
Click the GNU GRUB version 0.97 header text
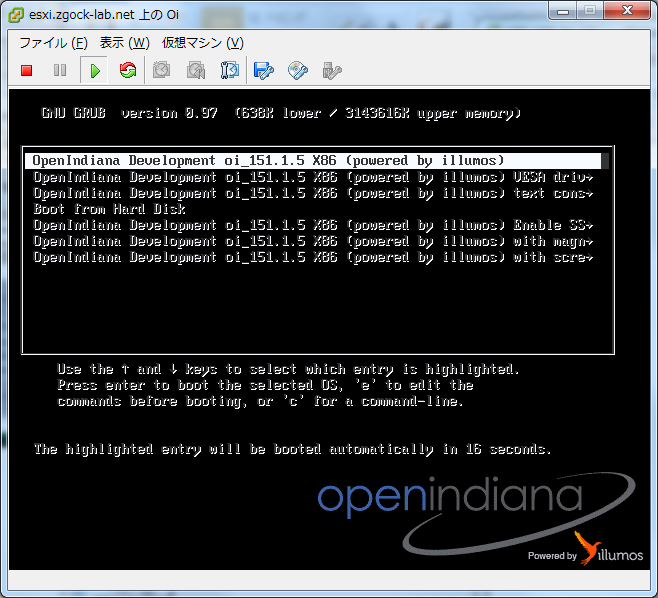pyautogui.click(x=281, y=113)
